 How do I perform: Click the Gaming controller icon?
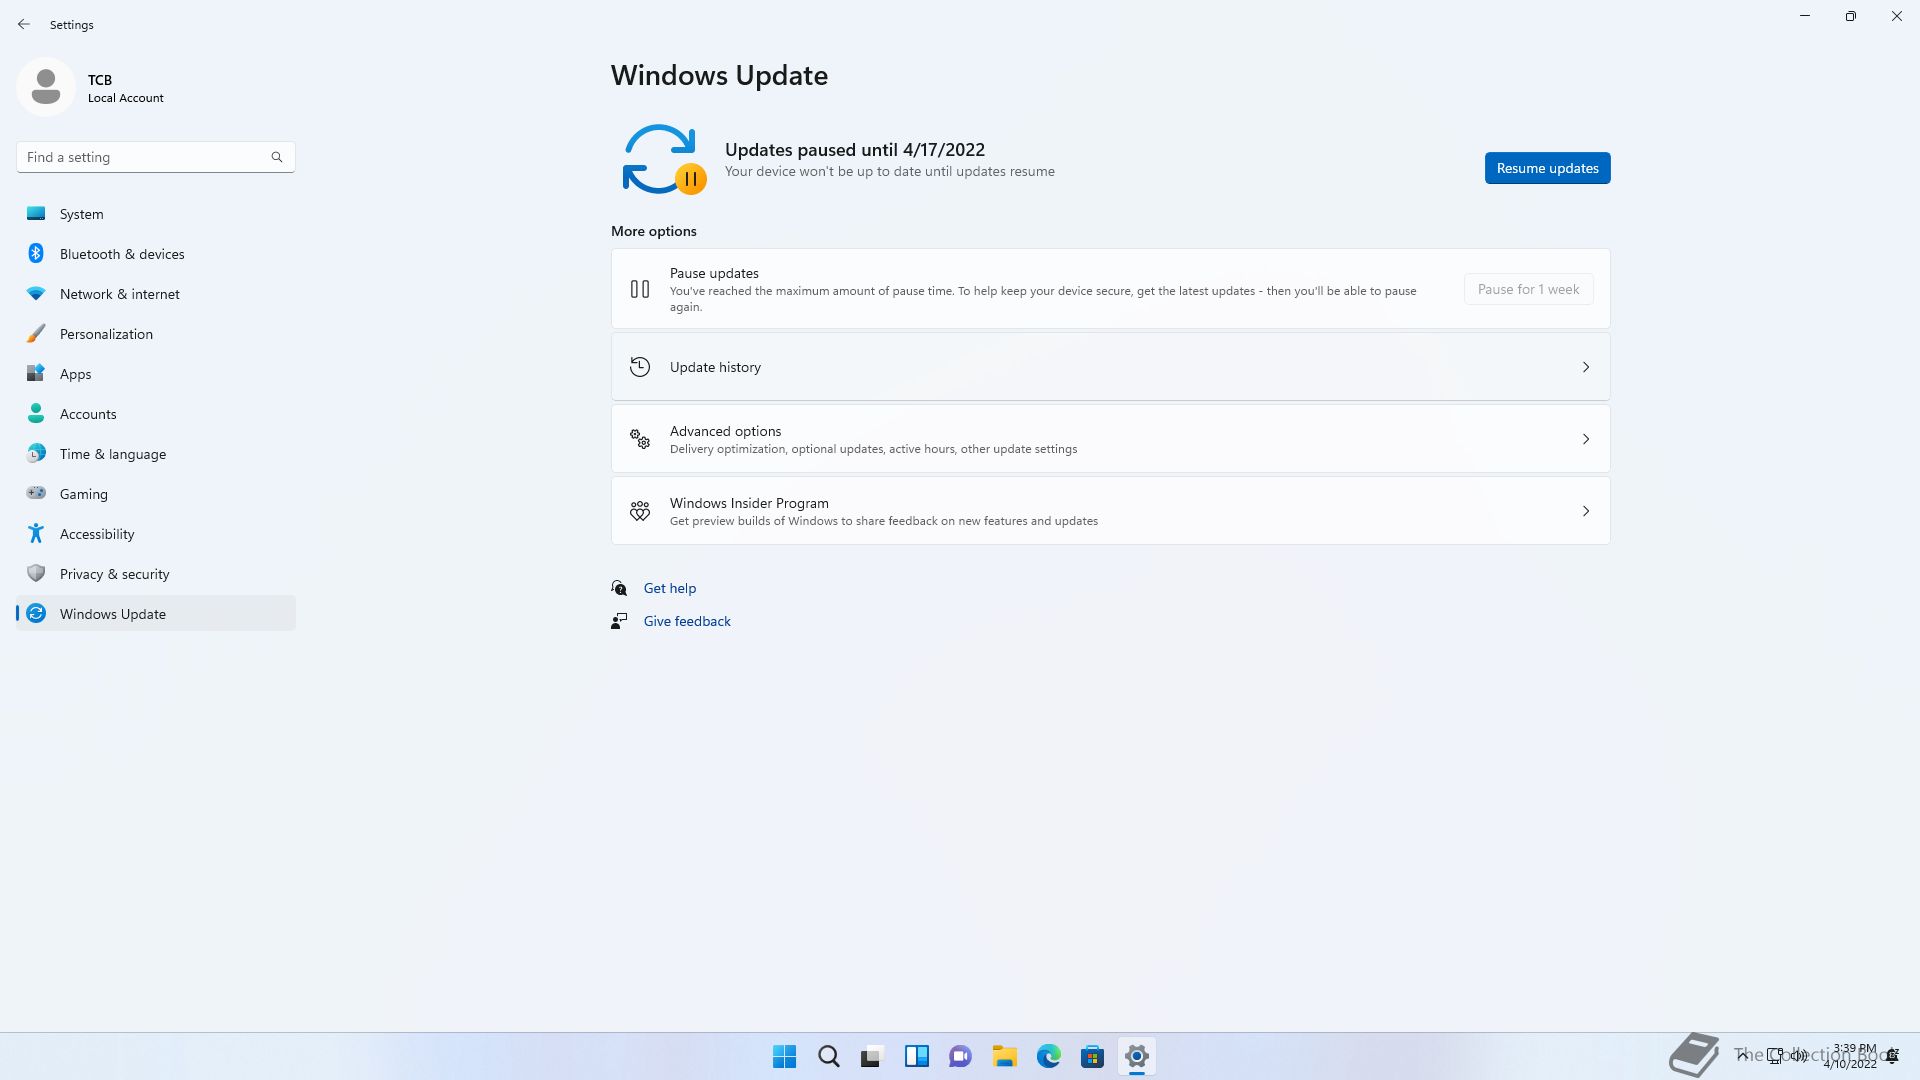point(36,493)
